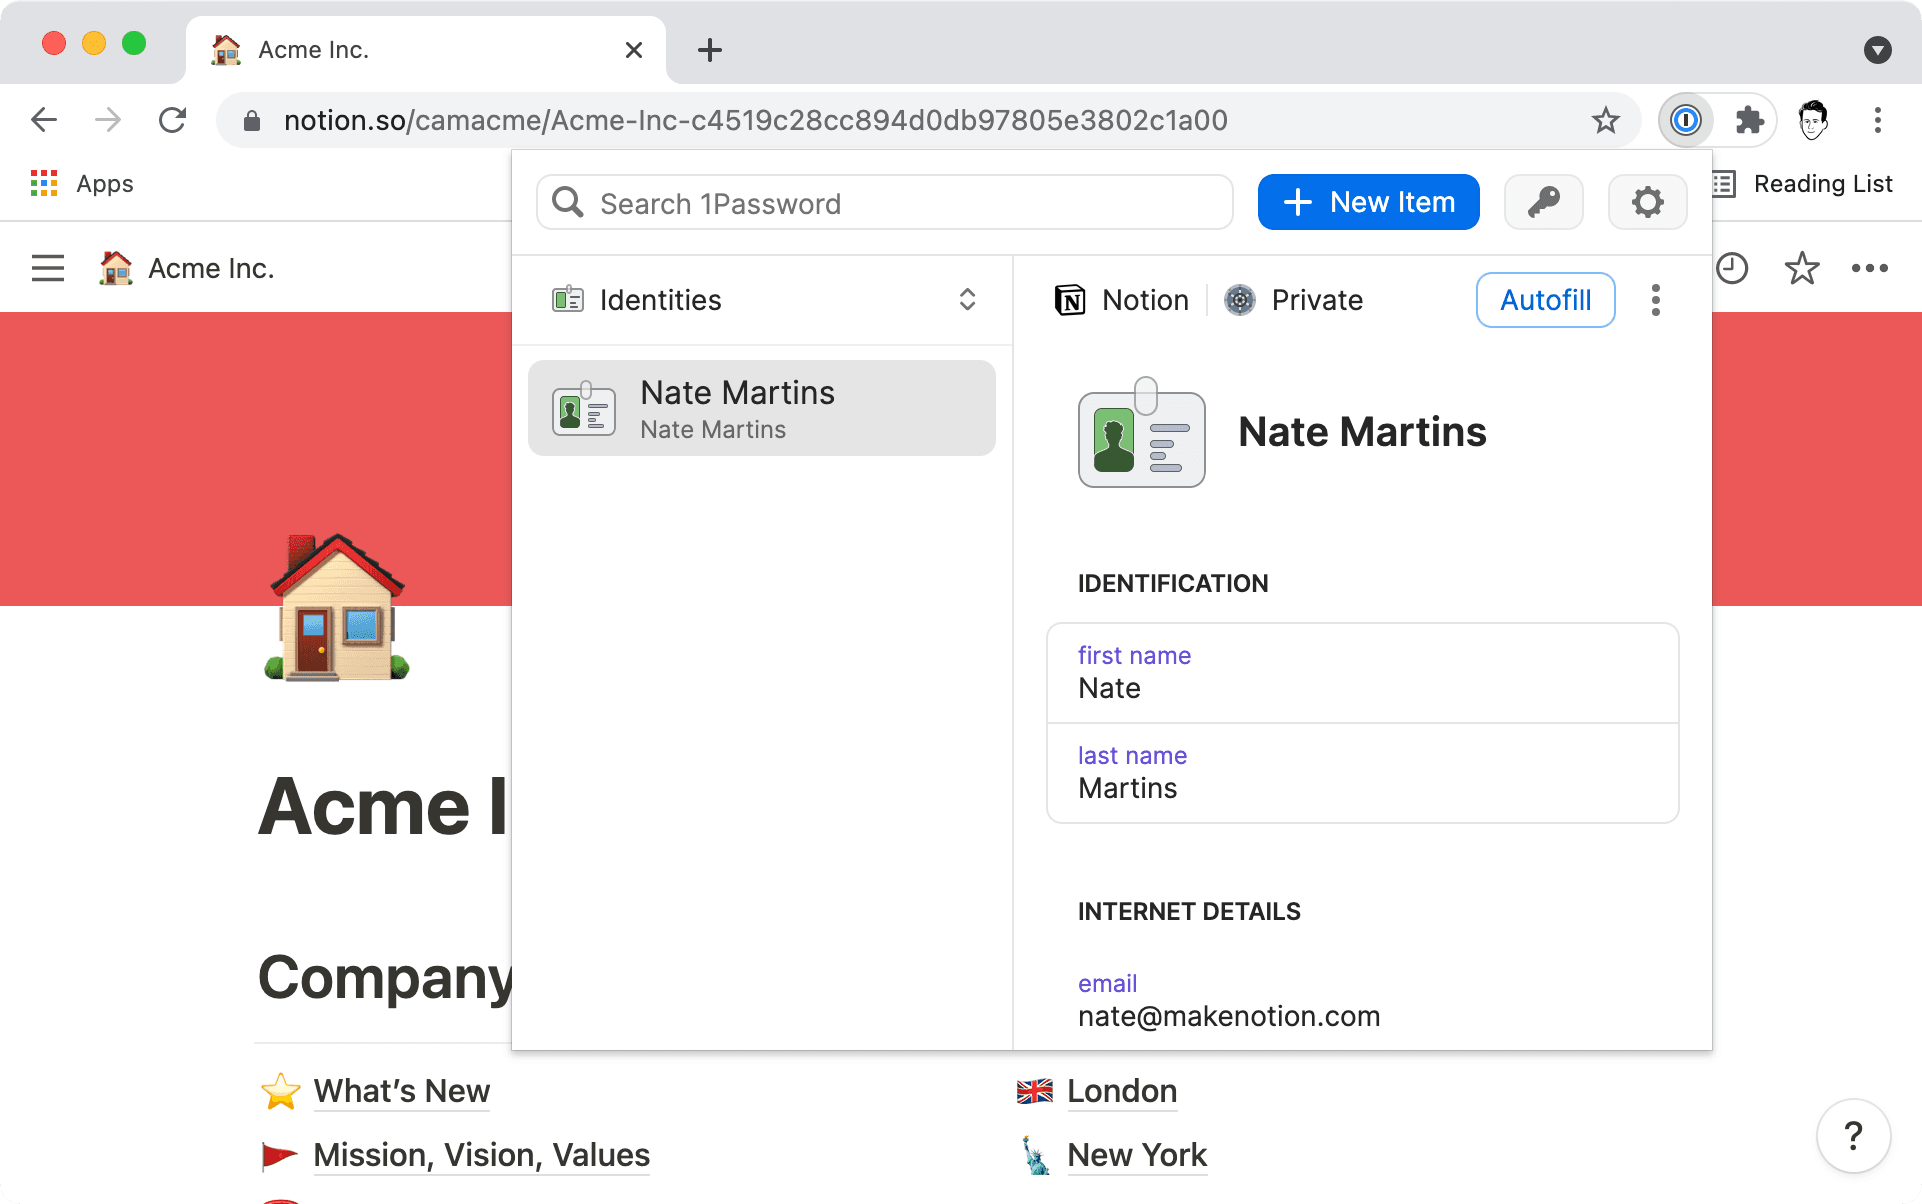Open the help question mark button
Image resolution: width=1922 pixels, height=1204 pixels.
(1855, 1135)
